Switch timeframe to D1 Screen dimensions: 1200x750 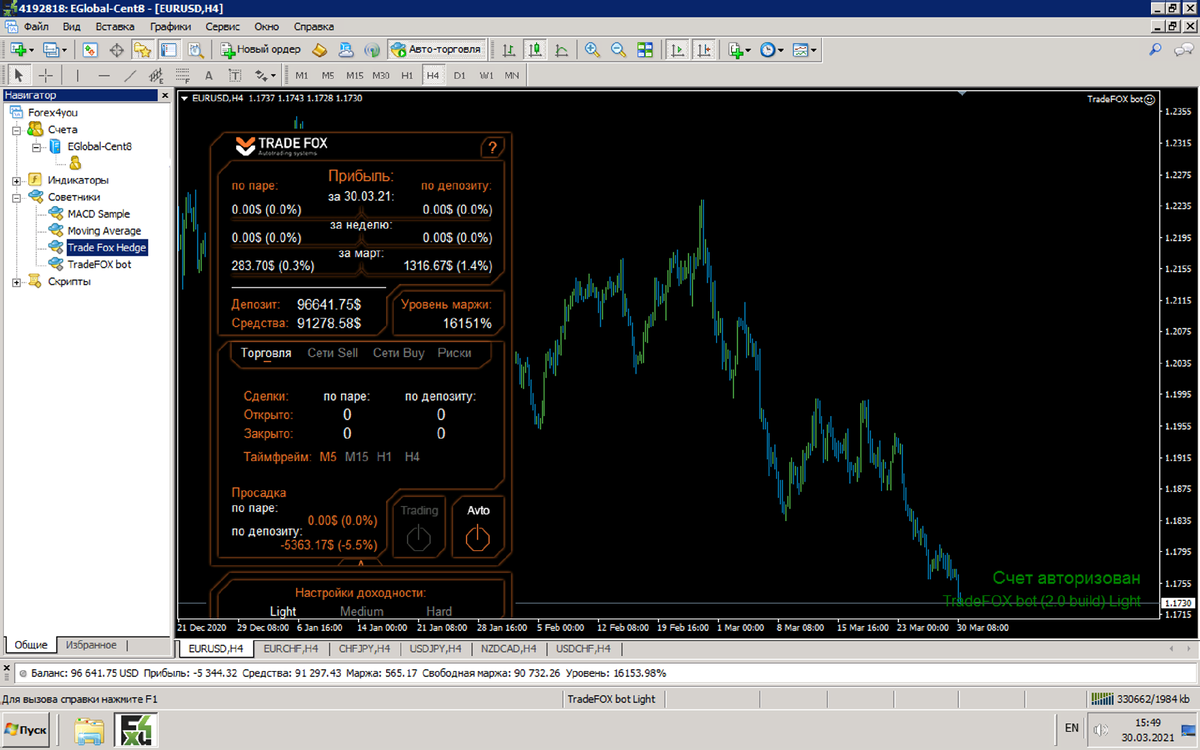click(459, 75)
